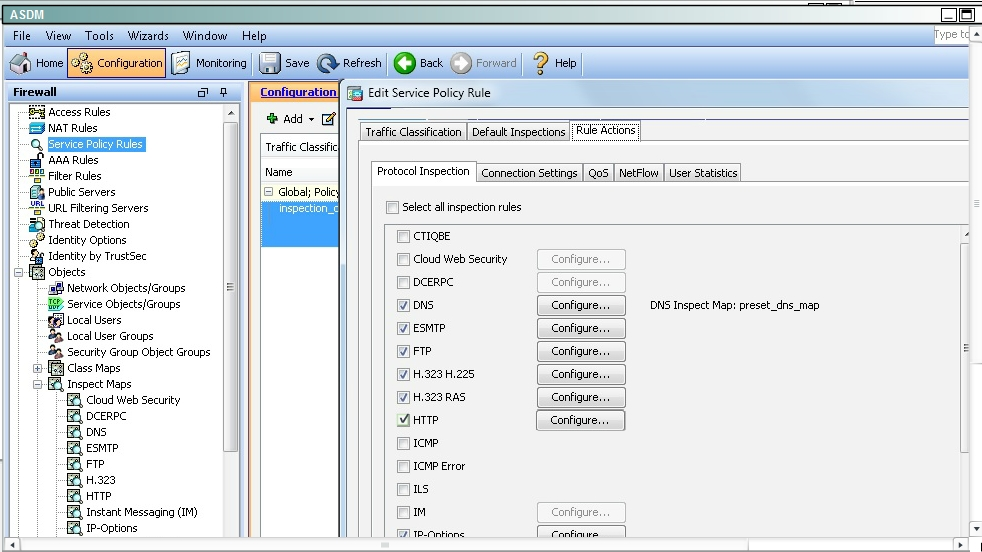Click the bottom horizontal scrollbar right arrow
The image size is (982, 552).
pyautogui.click(x=961, y=545)
